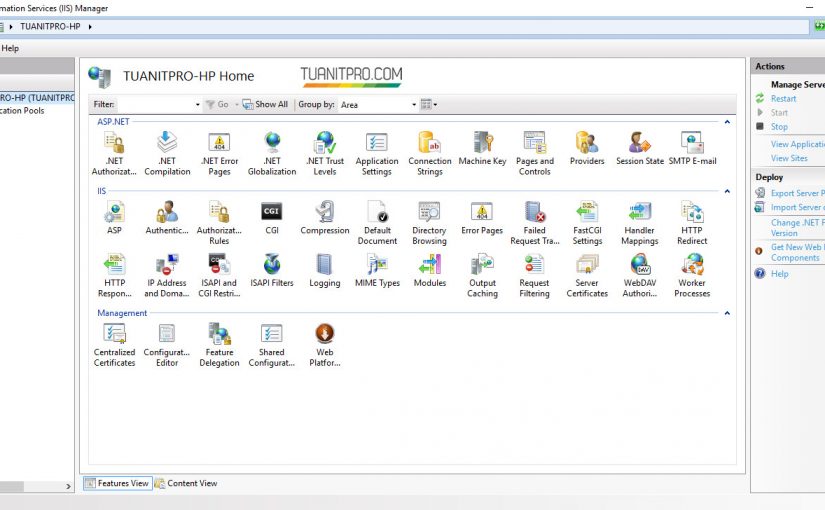Open .NET Compilation feature
825x510 pixels.
pos(167,153)
